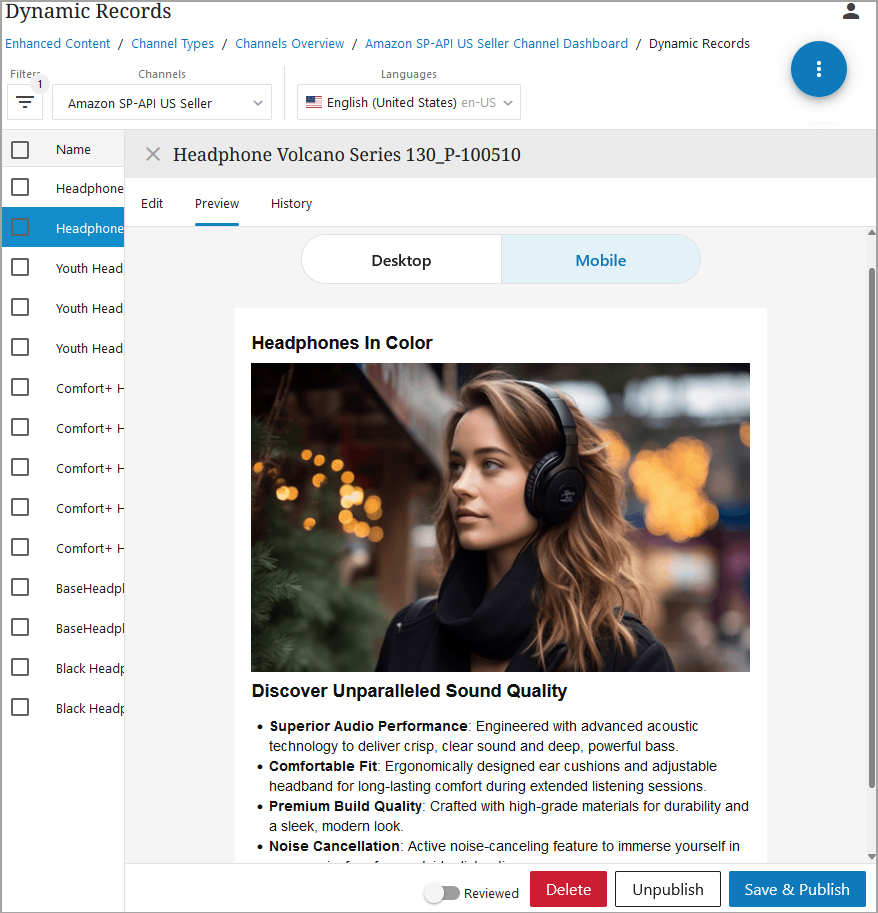Click the blue three-dot actions button
The width and height of the screenshot is (878, 913).
(x=818, y=69)
